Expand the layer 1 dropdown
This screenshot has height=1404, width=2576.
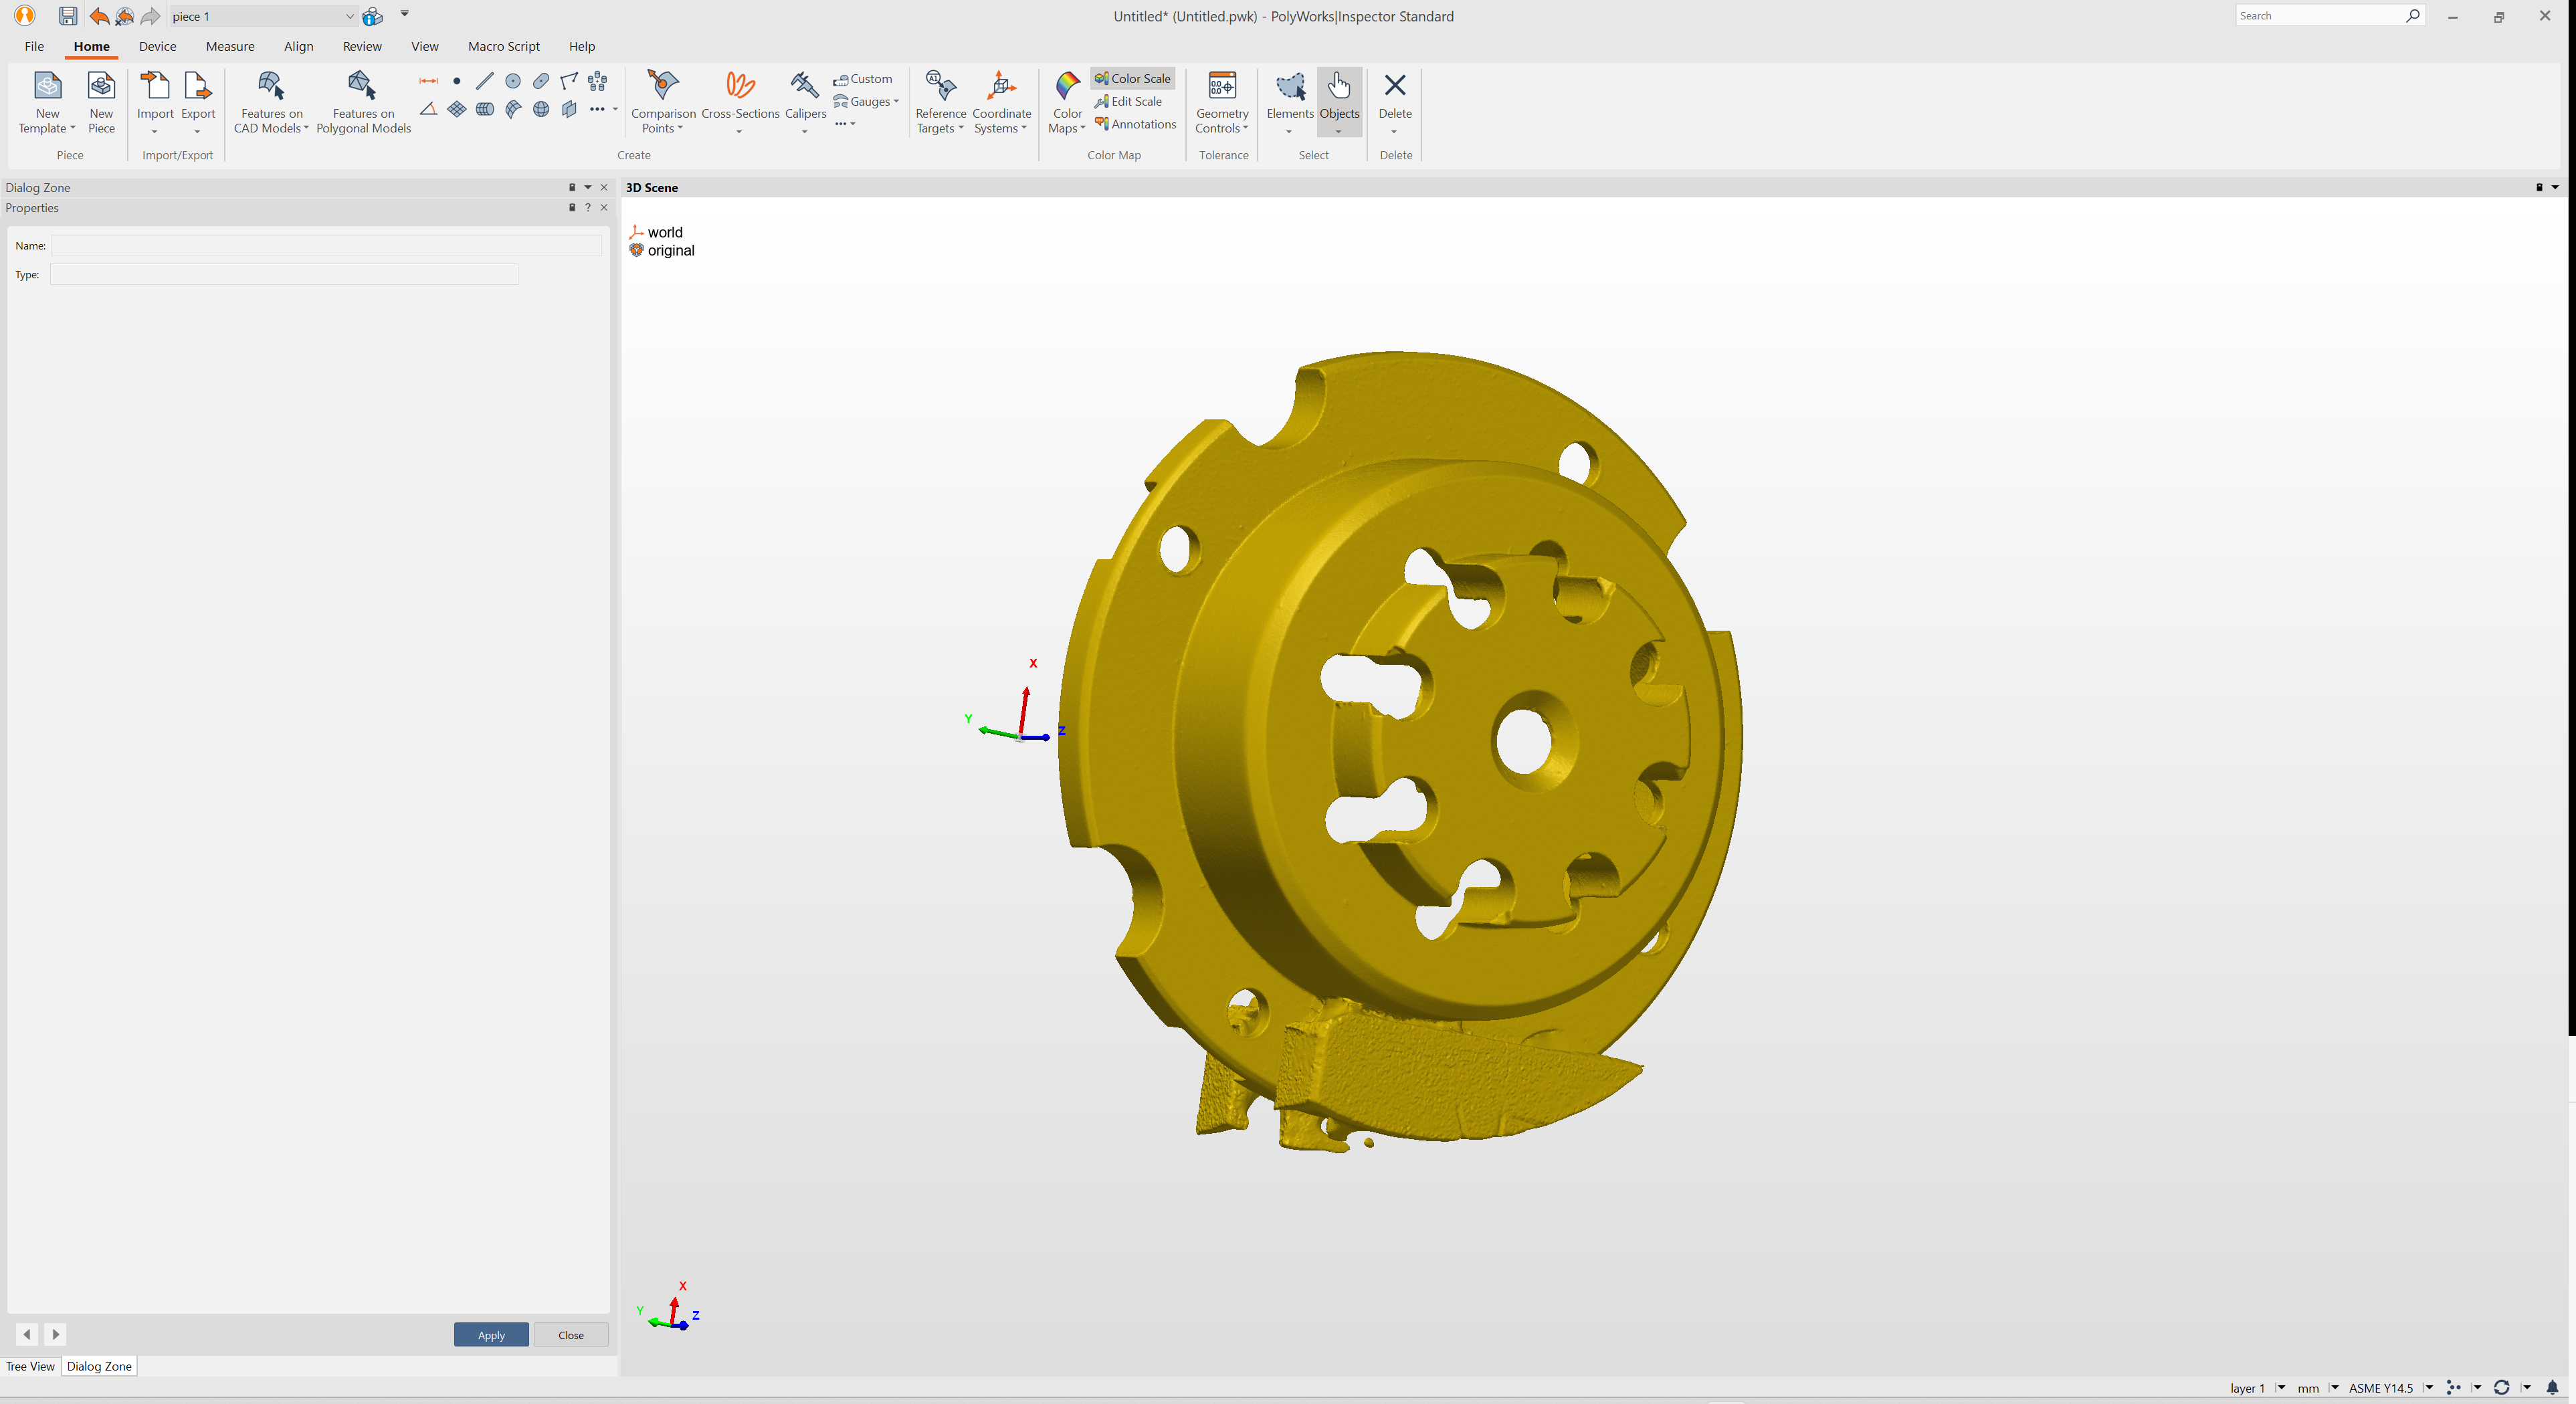pyautogui.click(x=2281, y=1388)
